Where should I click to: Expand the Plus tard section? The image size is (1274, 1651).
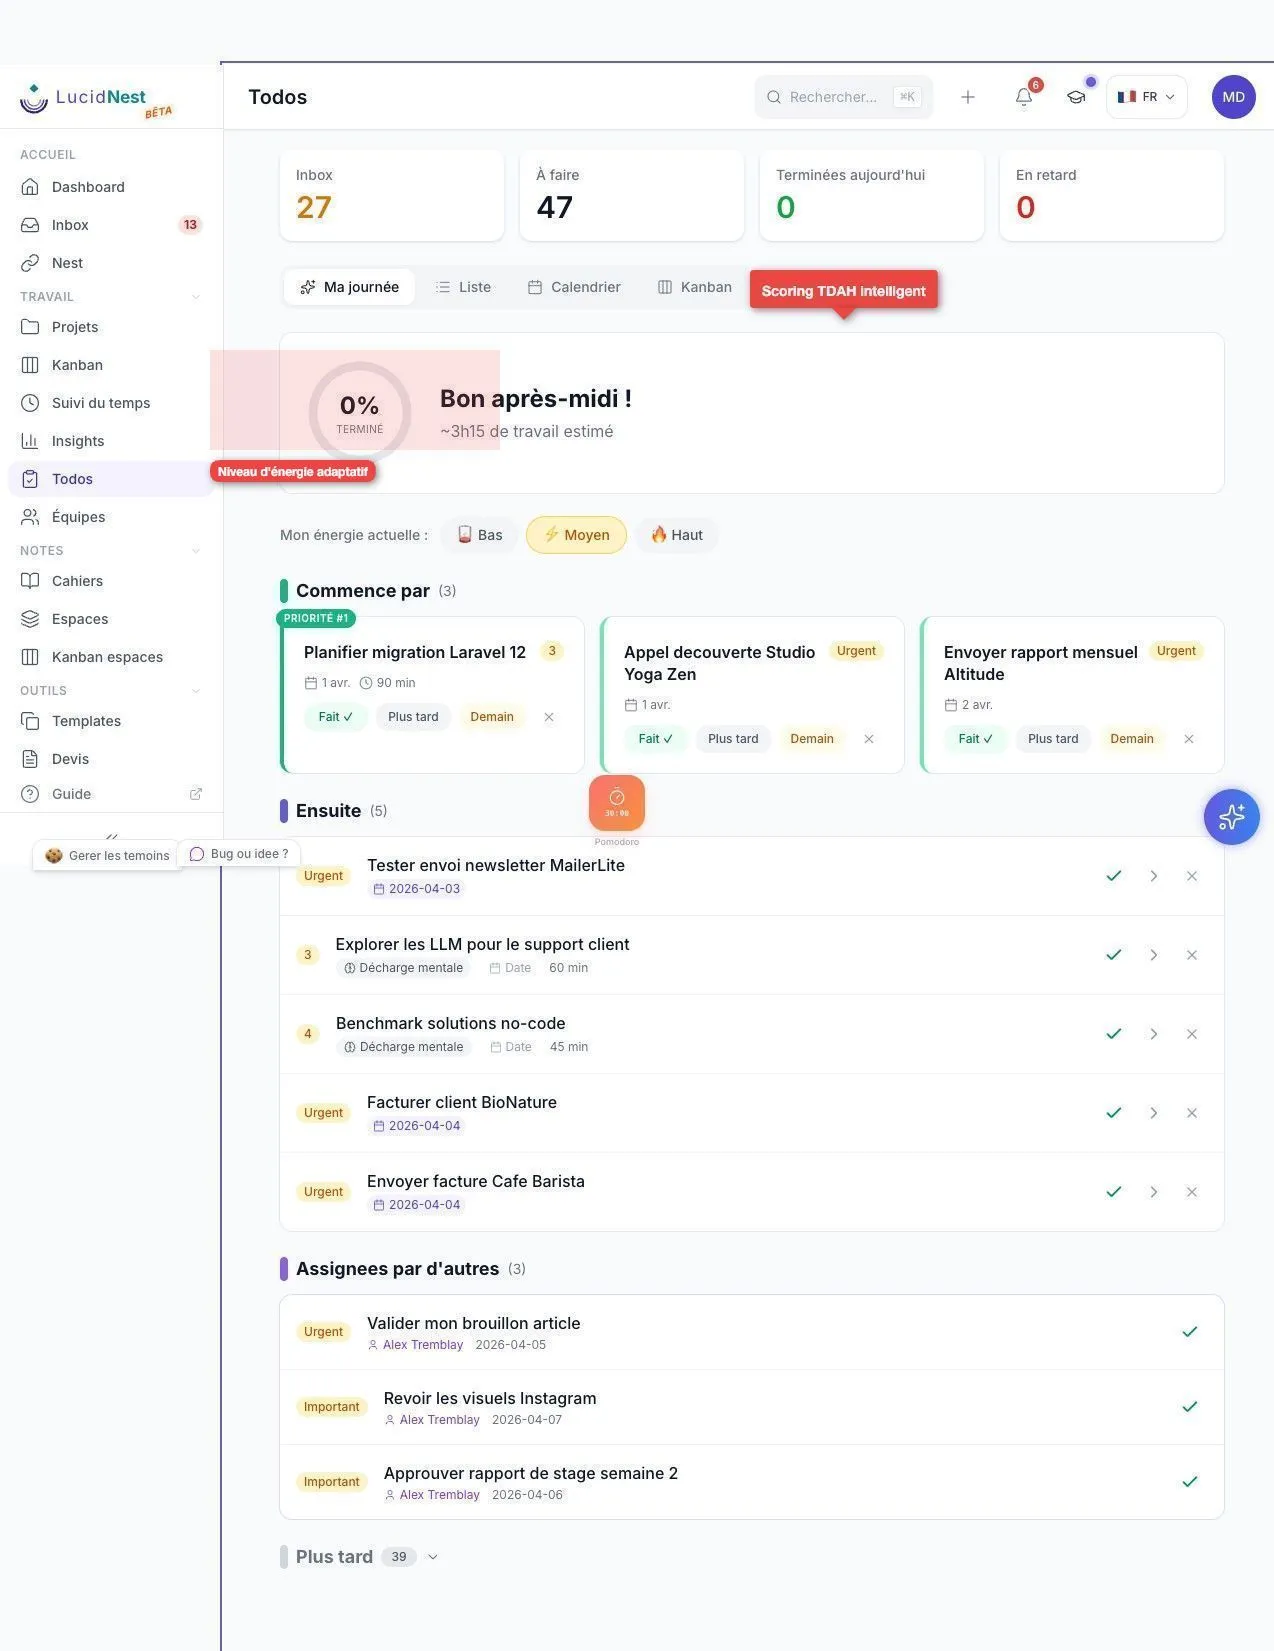433,1557
